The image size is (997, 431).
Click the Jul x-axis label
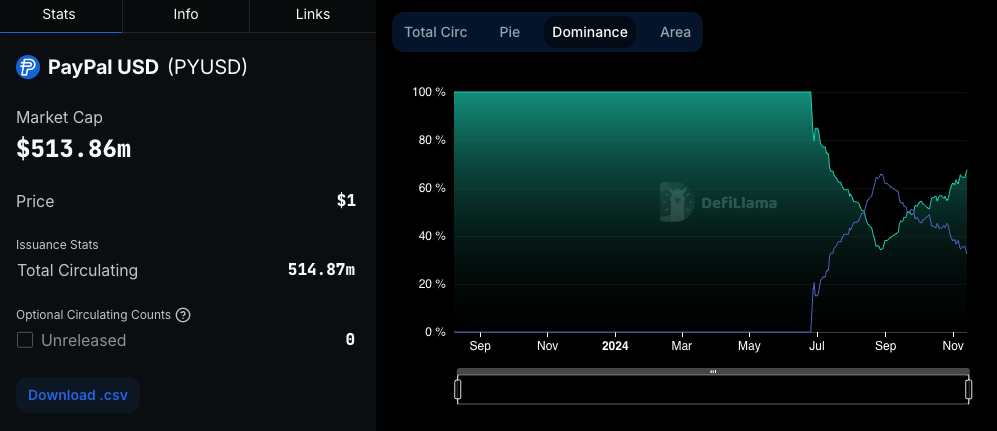(817, 346)
